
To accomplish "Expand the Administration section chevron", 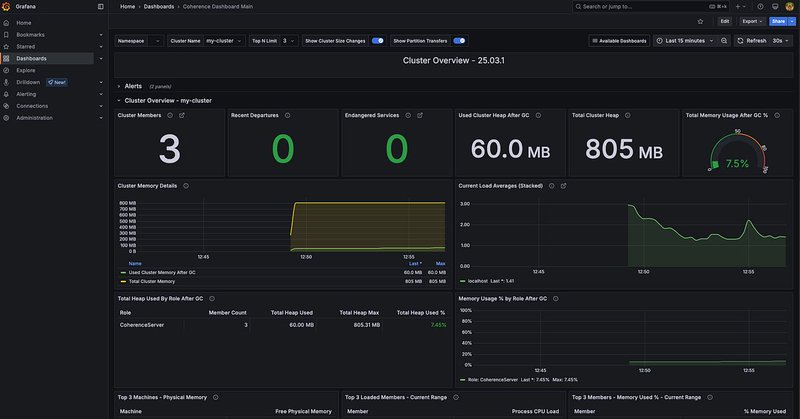I will pos(101,118).
